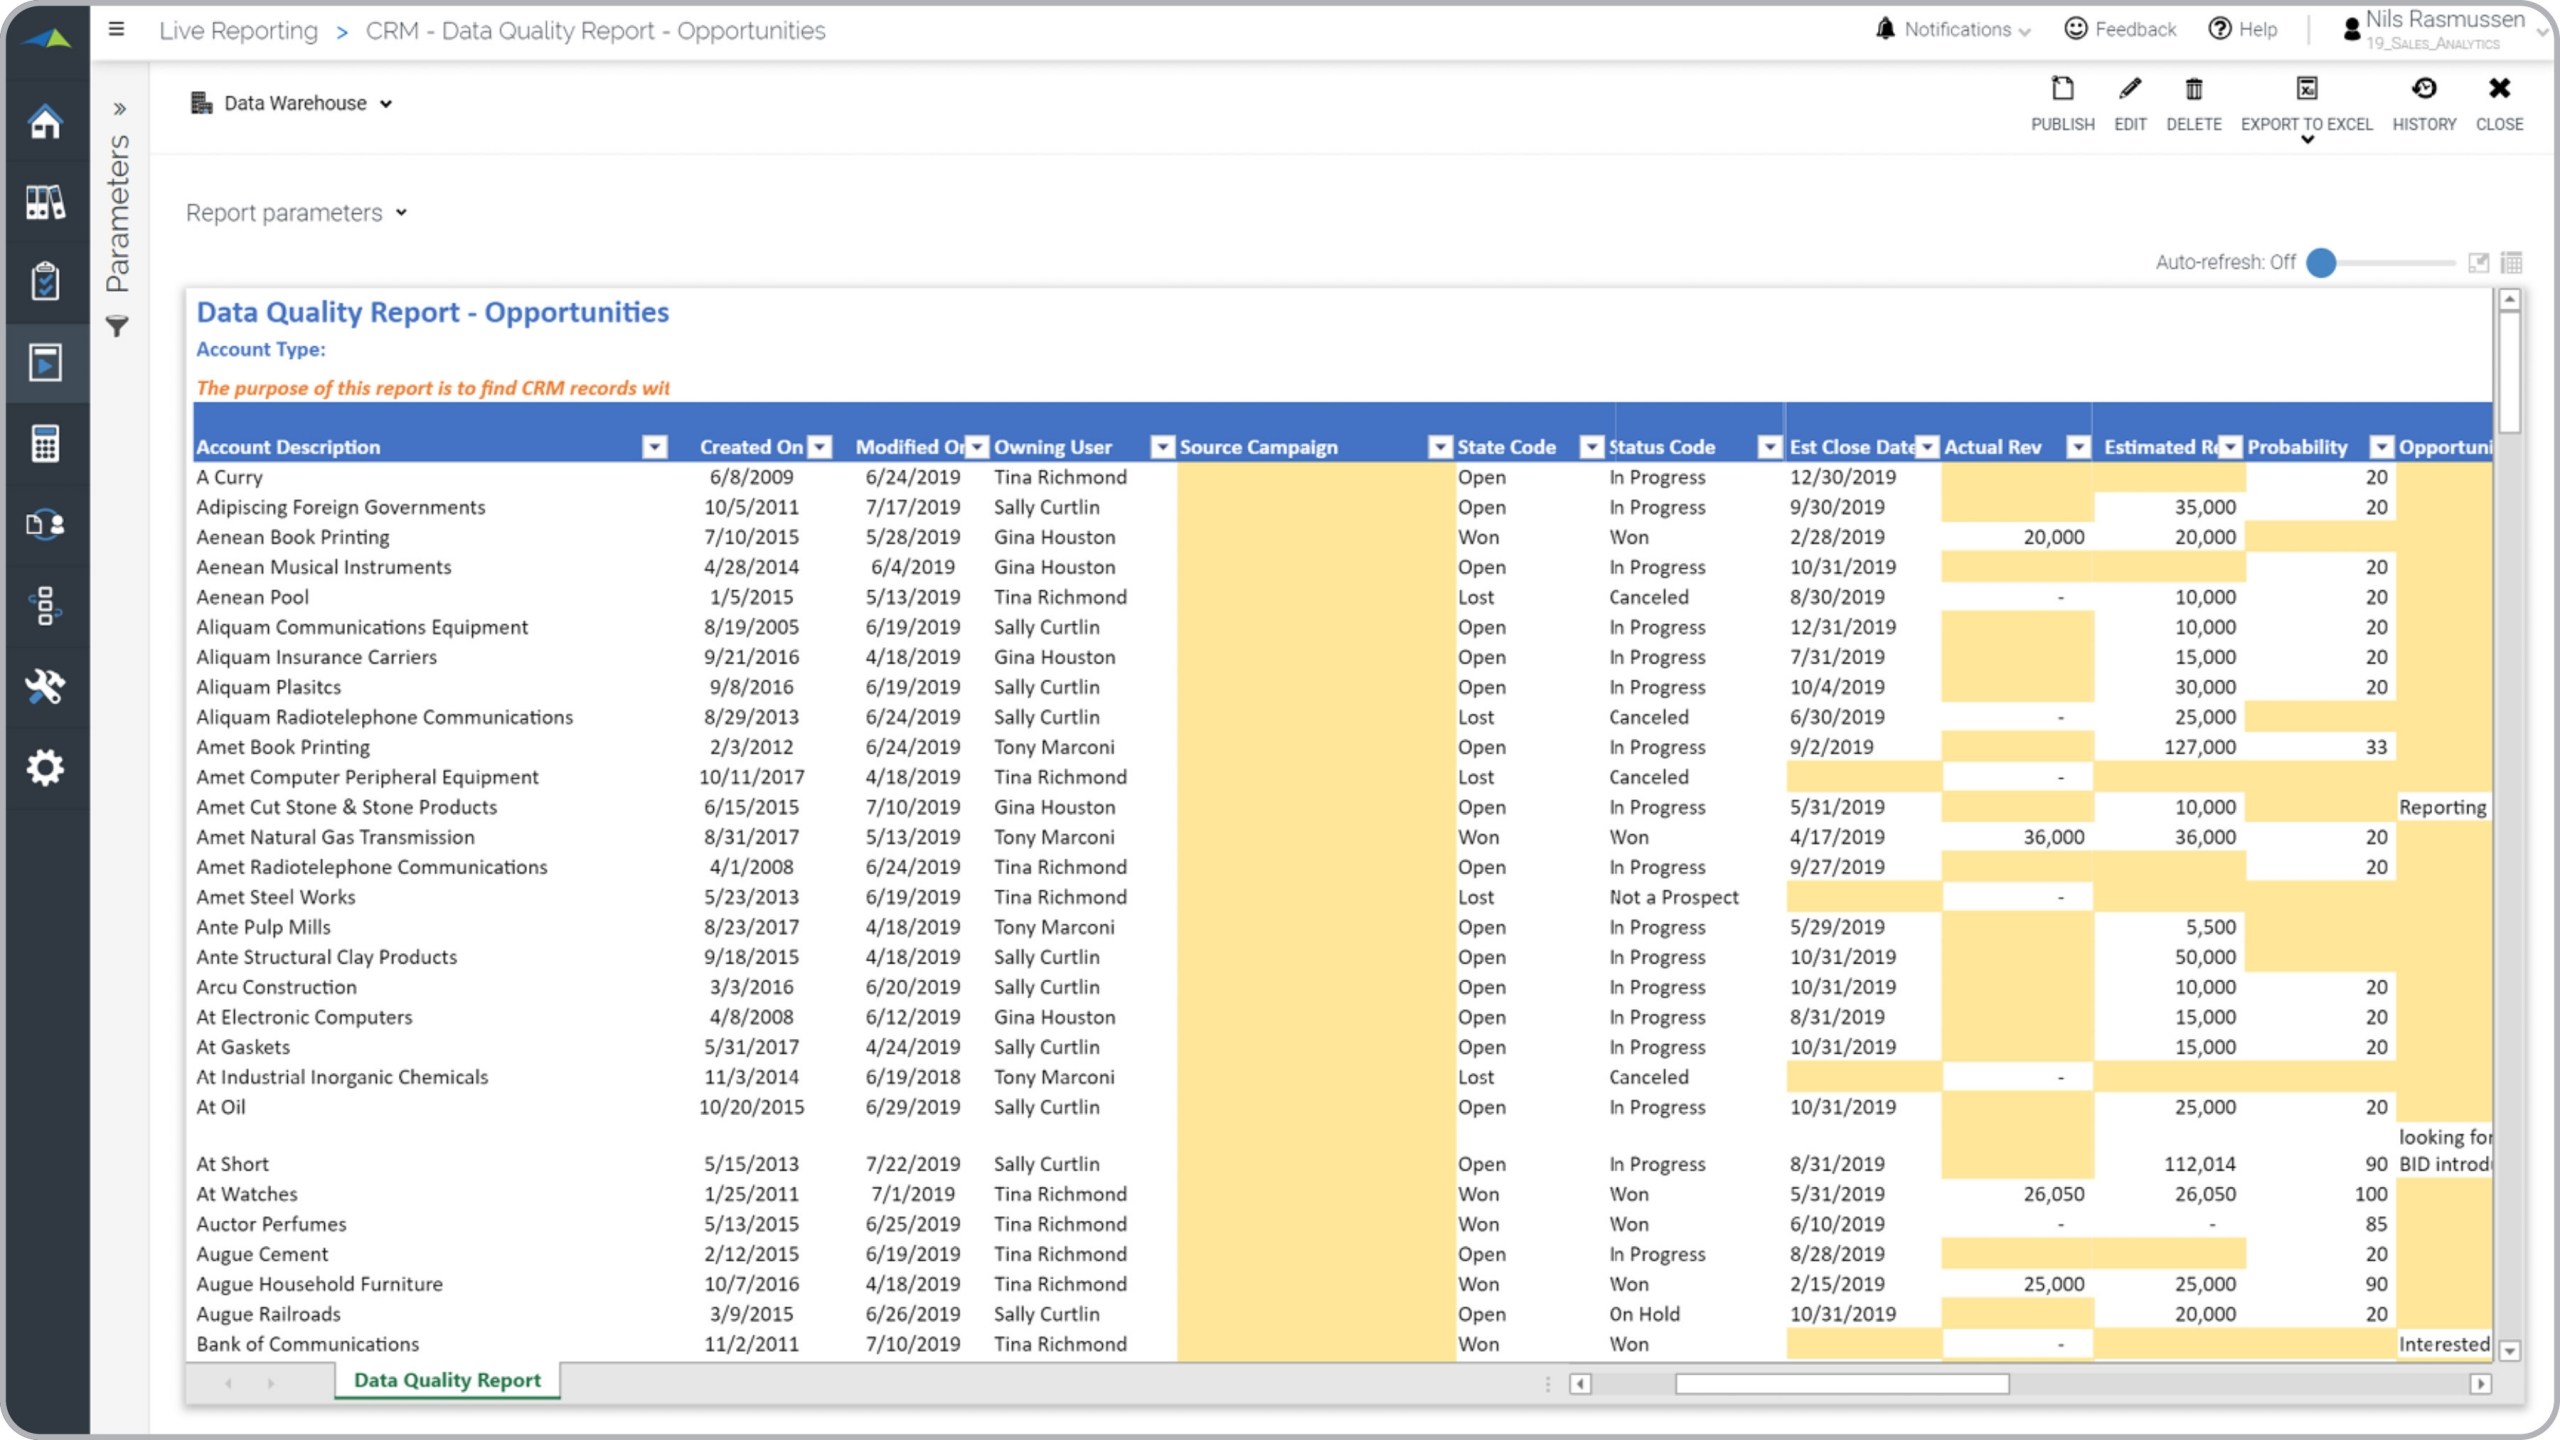The image size is (2560, 1440).
Task: Open the History icon
Action: point(2423,90)
